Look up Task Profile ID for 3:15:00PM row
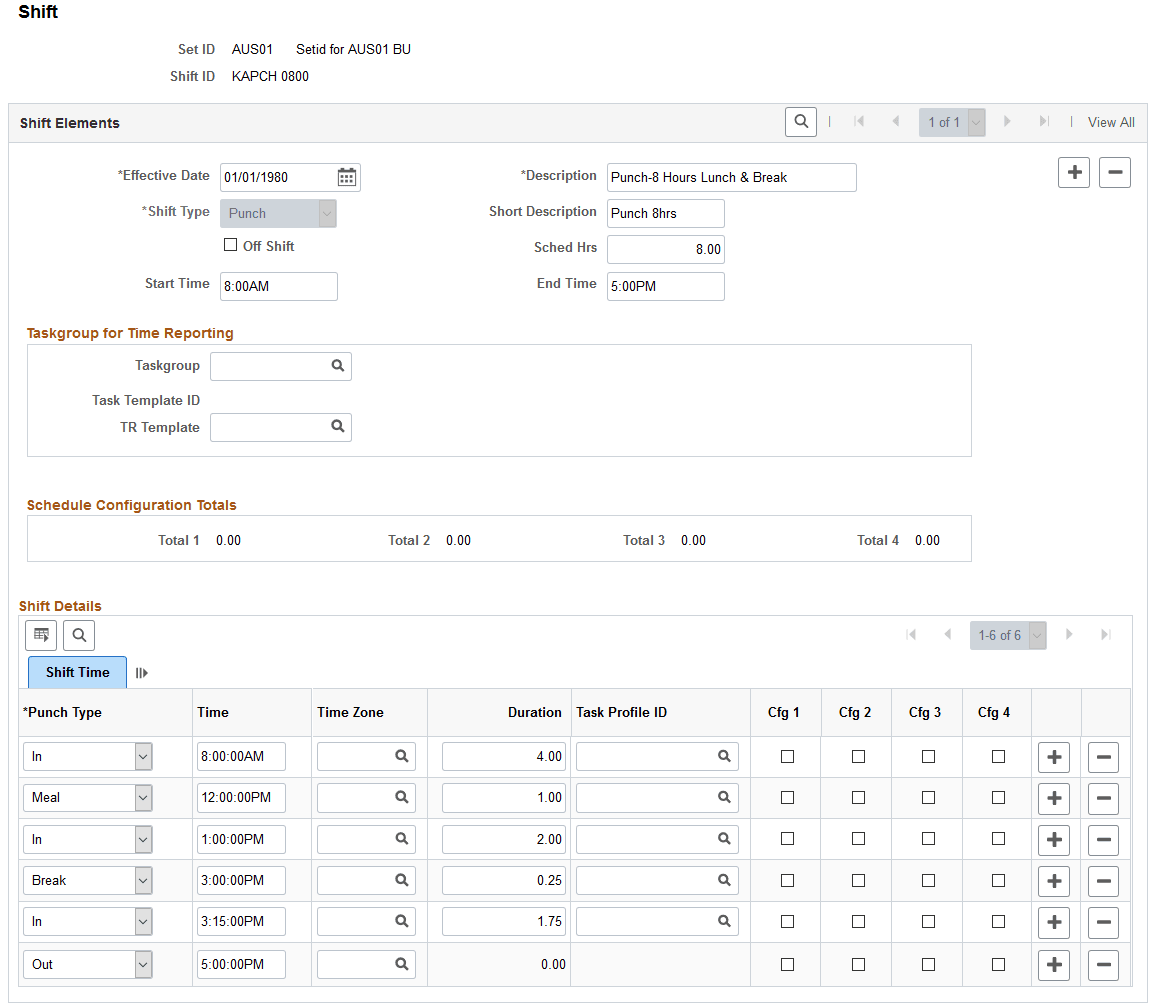Screen dimensions: 1154x1008 724,921
